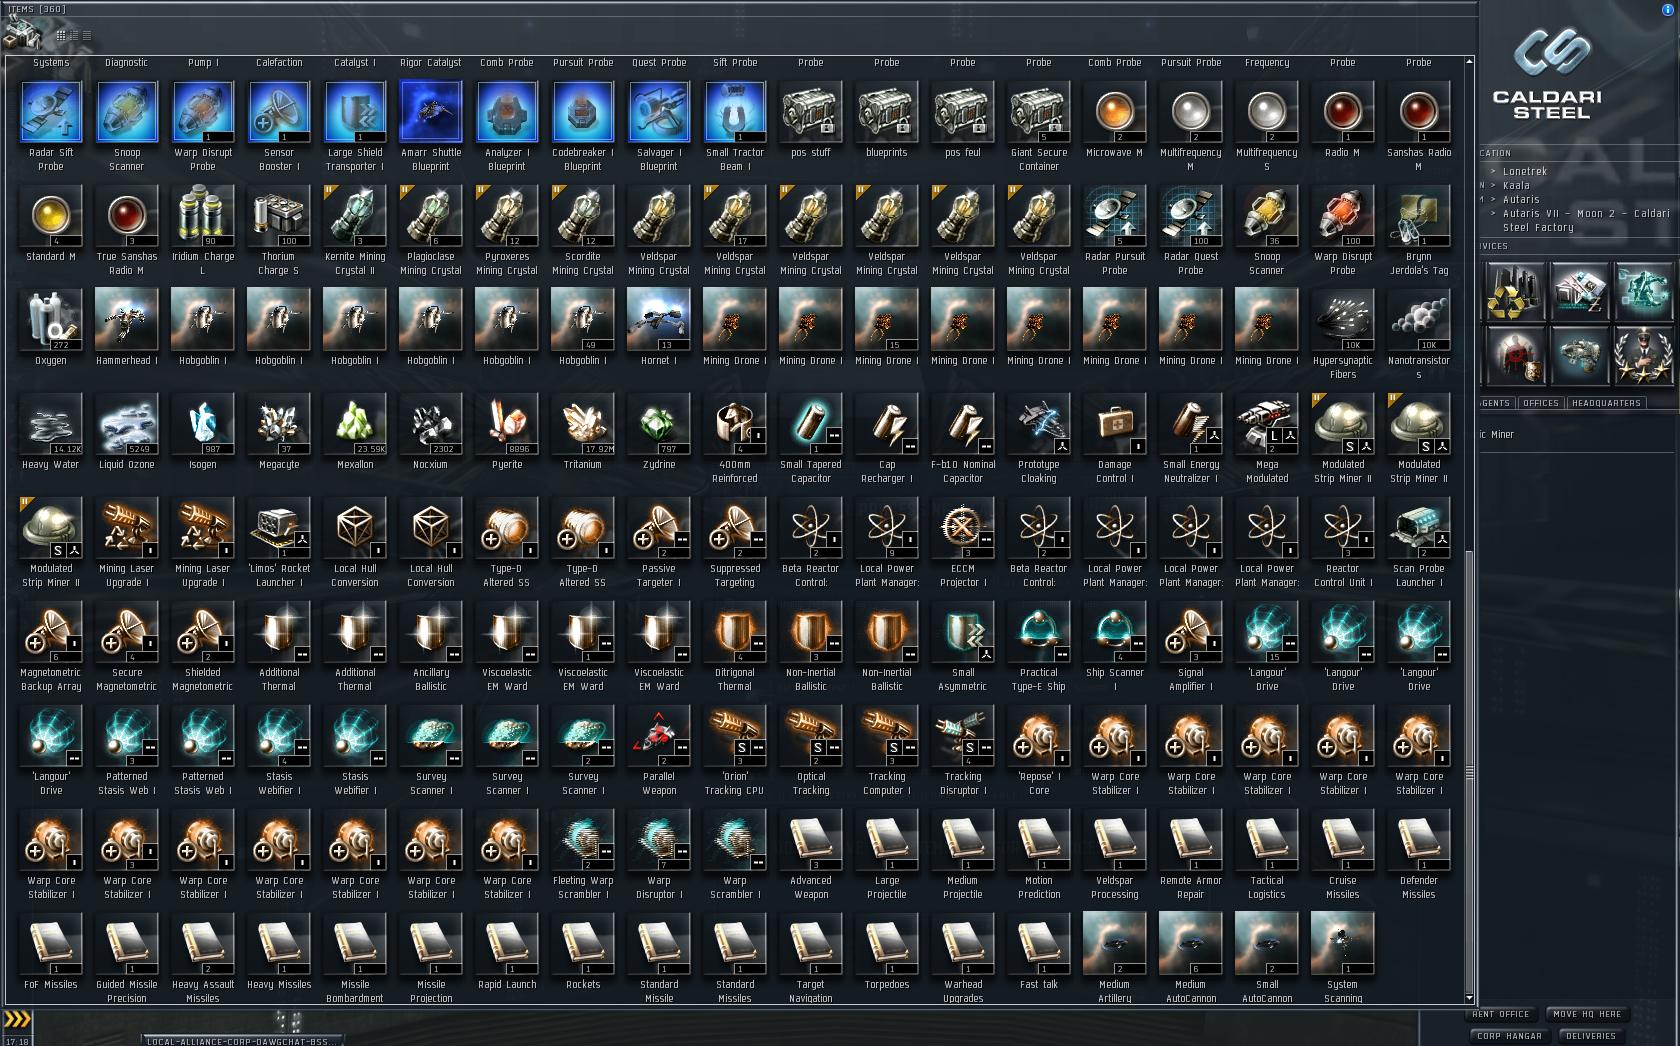
Task: Switch items view to large icon grid
Action: pos(61,35)
